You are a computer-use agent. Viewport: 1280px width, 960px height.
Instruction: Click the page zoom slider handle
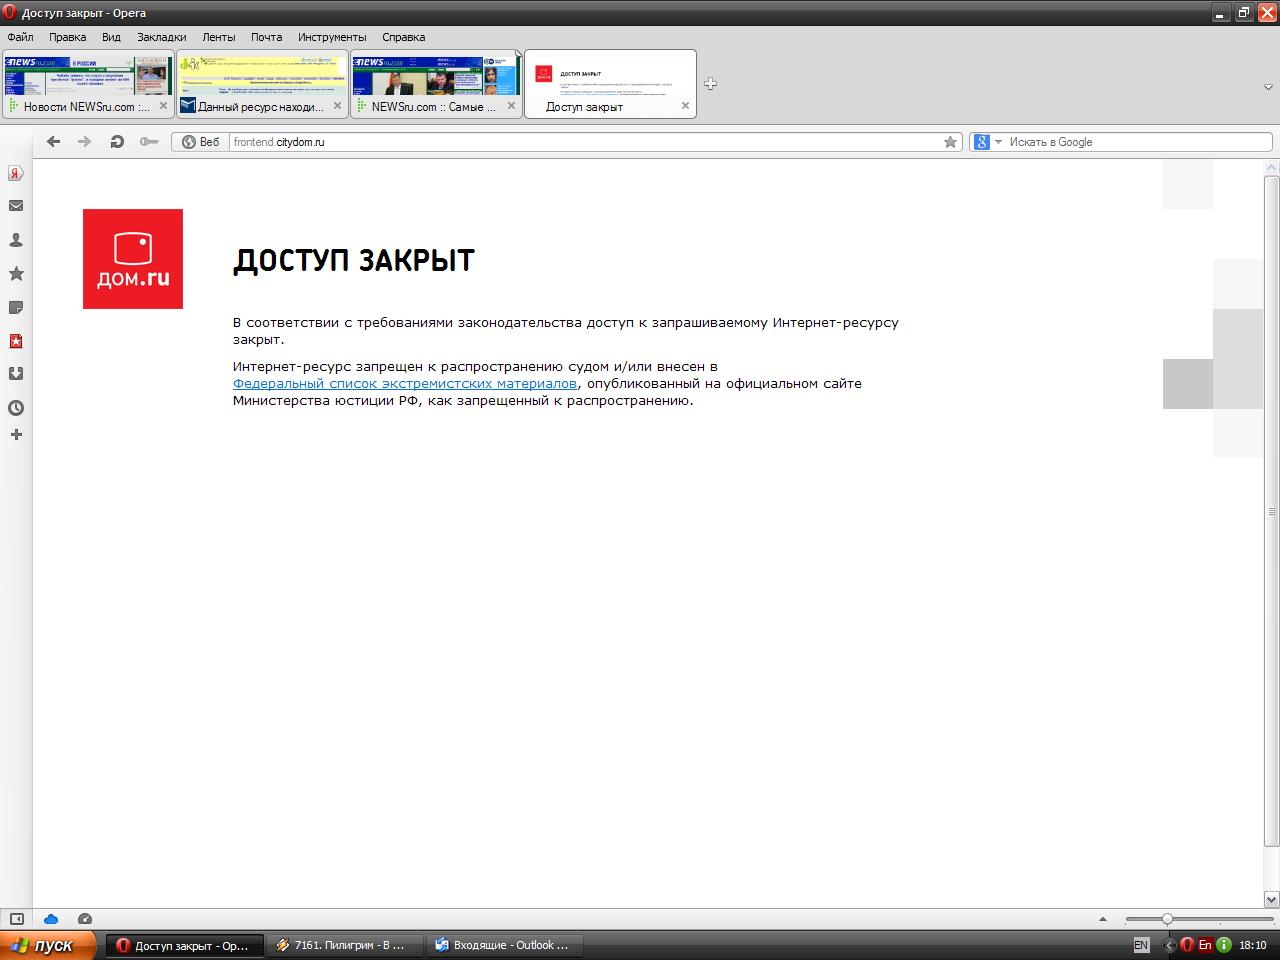pos(1167,919)
